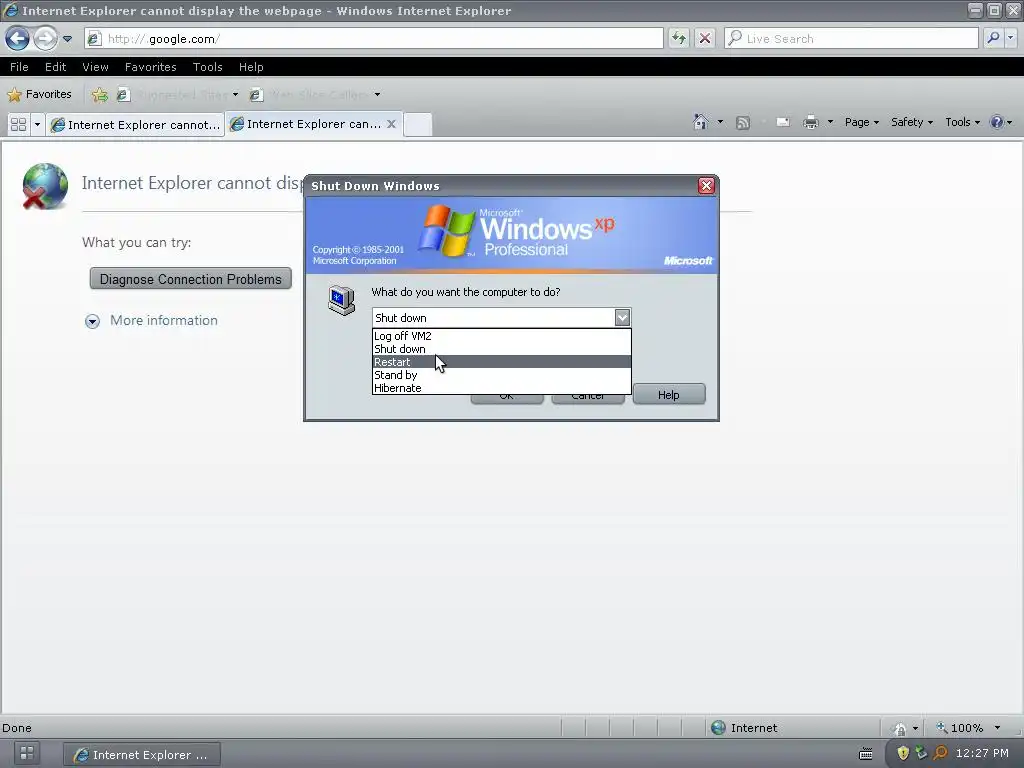
Task: Open the View menu
Action: [x=95, y=67]
